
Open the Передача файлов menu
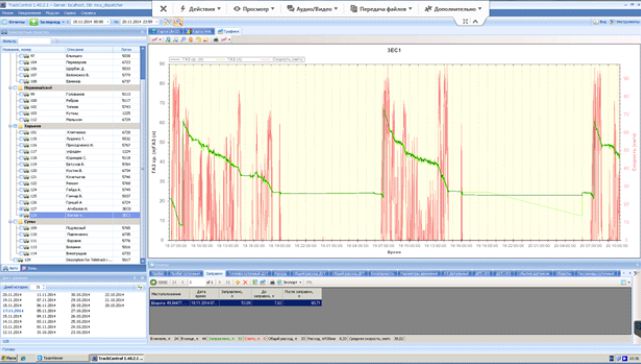pyautogui.click(x=381, y=9)
